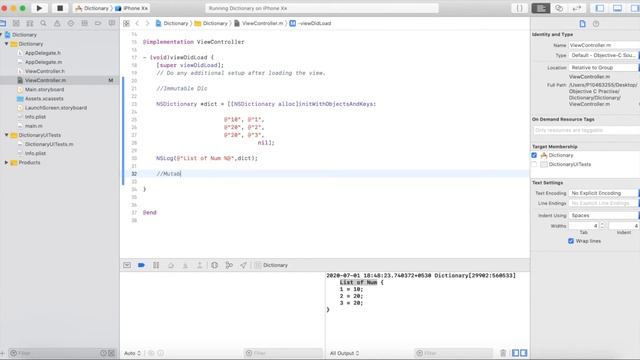
Task: Open the Location Relative to Group dropdown
Action: tap(604, 67)
